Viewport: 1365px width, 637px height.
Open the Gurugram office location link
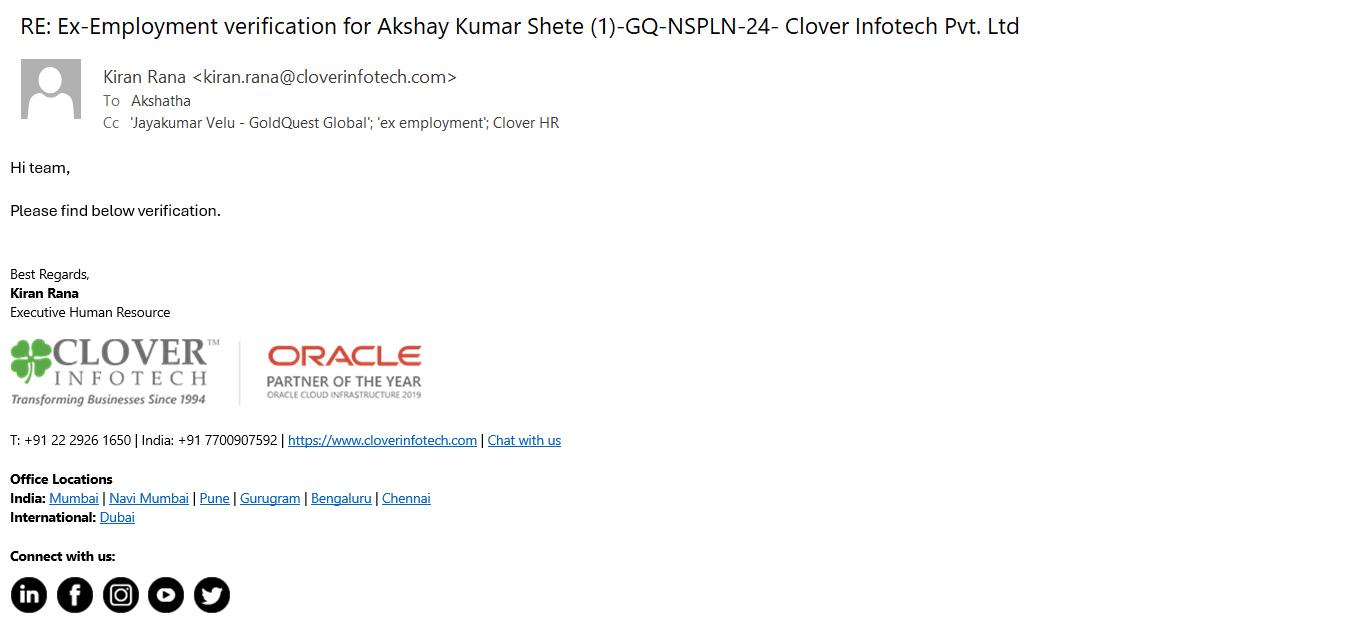pos(270,499)
